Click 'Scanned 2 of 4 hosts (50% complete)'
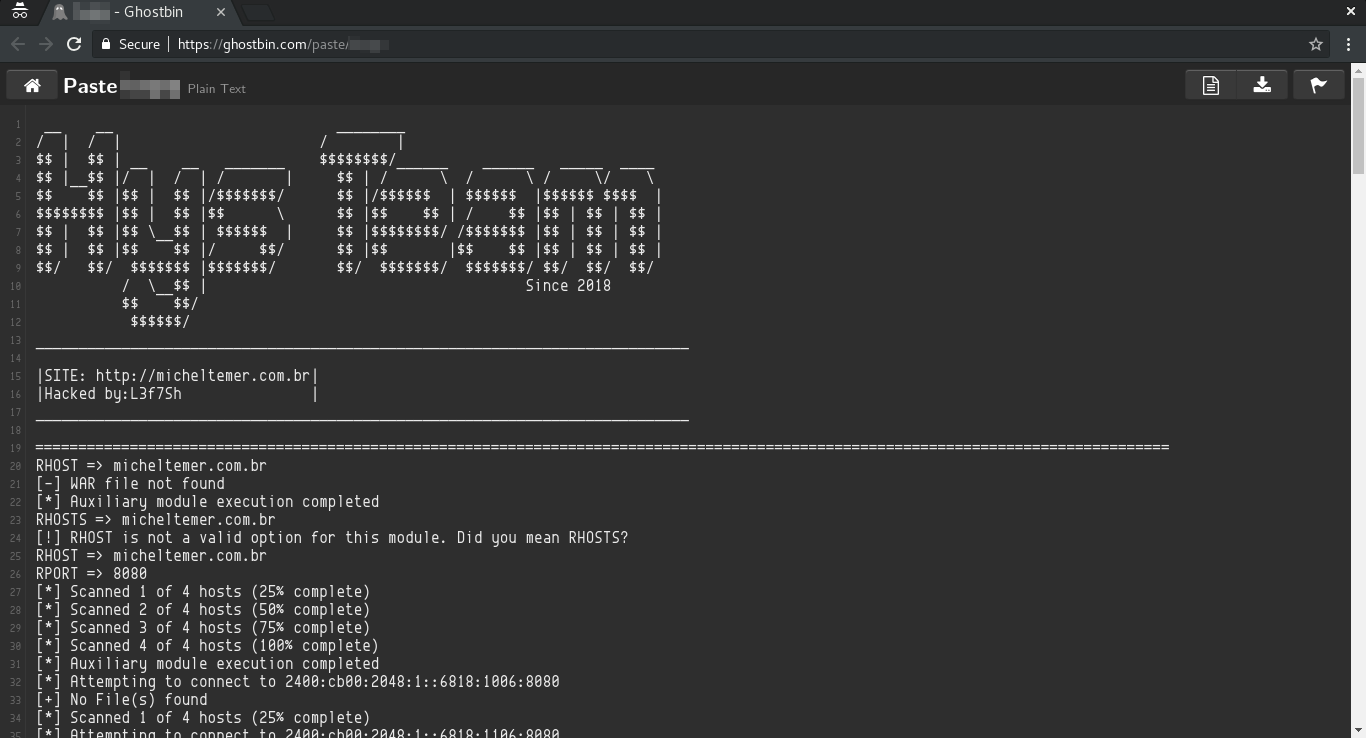This screenshot has height=738, width=1366. tap(203, 610)
